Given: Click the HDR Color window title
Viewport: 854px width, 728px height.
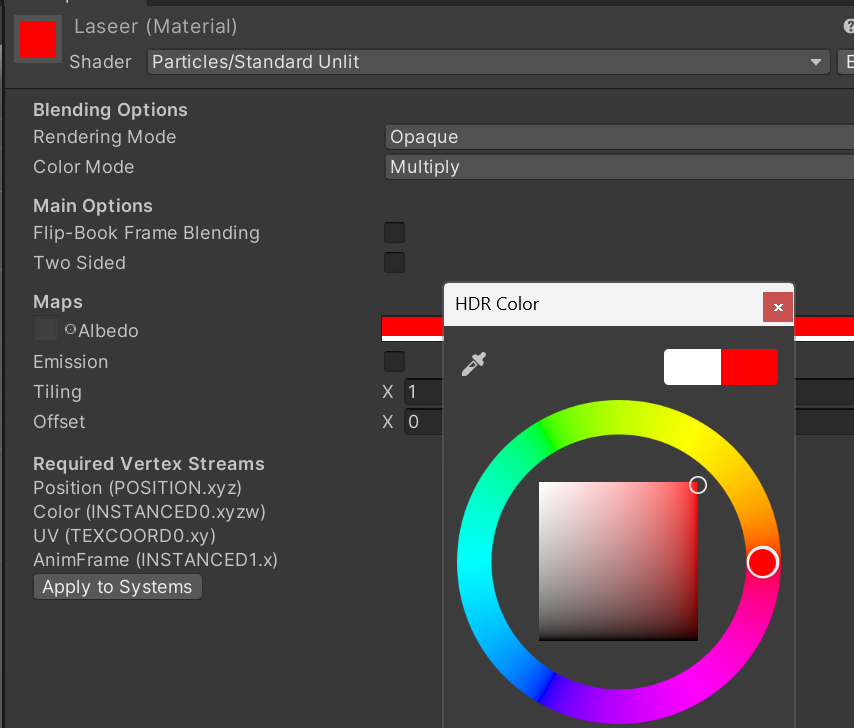Looking at the screenshot, I should coord(497,304).
